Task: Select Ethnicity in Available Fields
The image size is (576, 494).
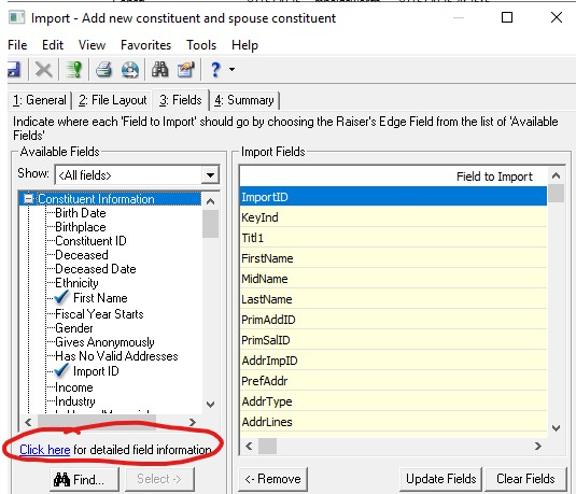Action: (x=77, y=283)
